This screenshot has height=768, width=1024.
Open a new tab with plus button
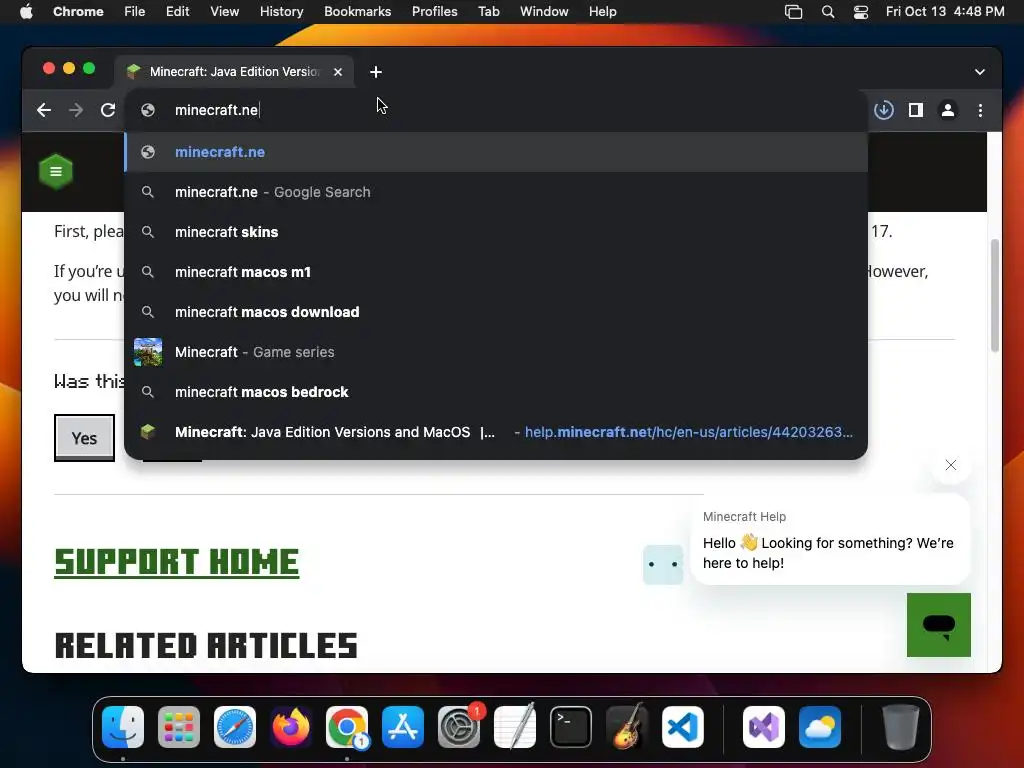coord(376,72)
